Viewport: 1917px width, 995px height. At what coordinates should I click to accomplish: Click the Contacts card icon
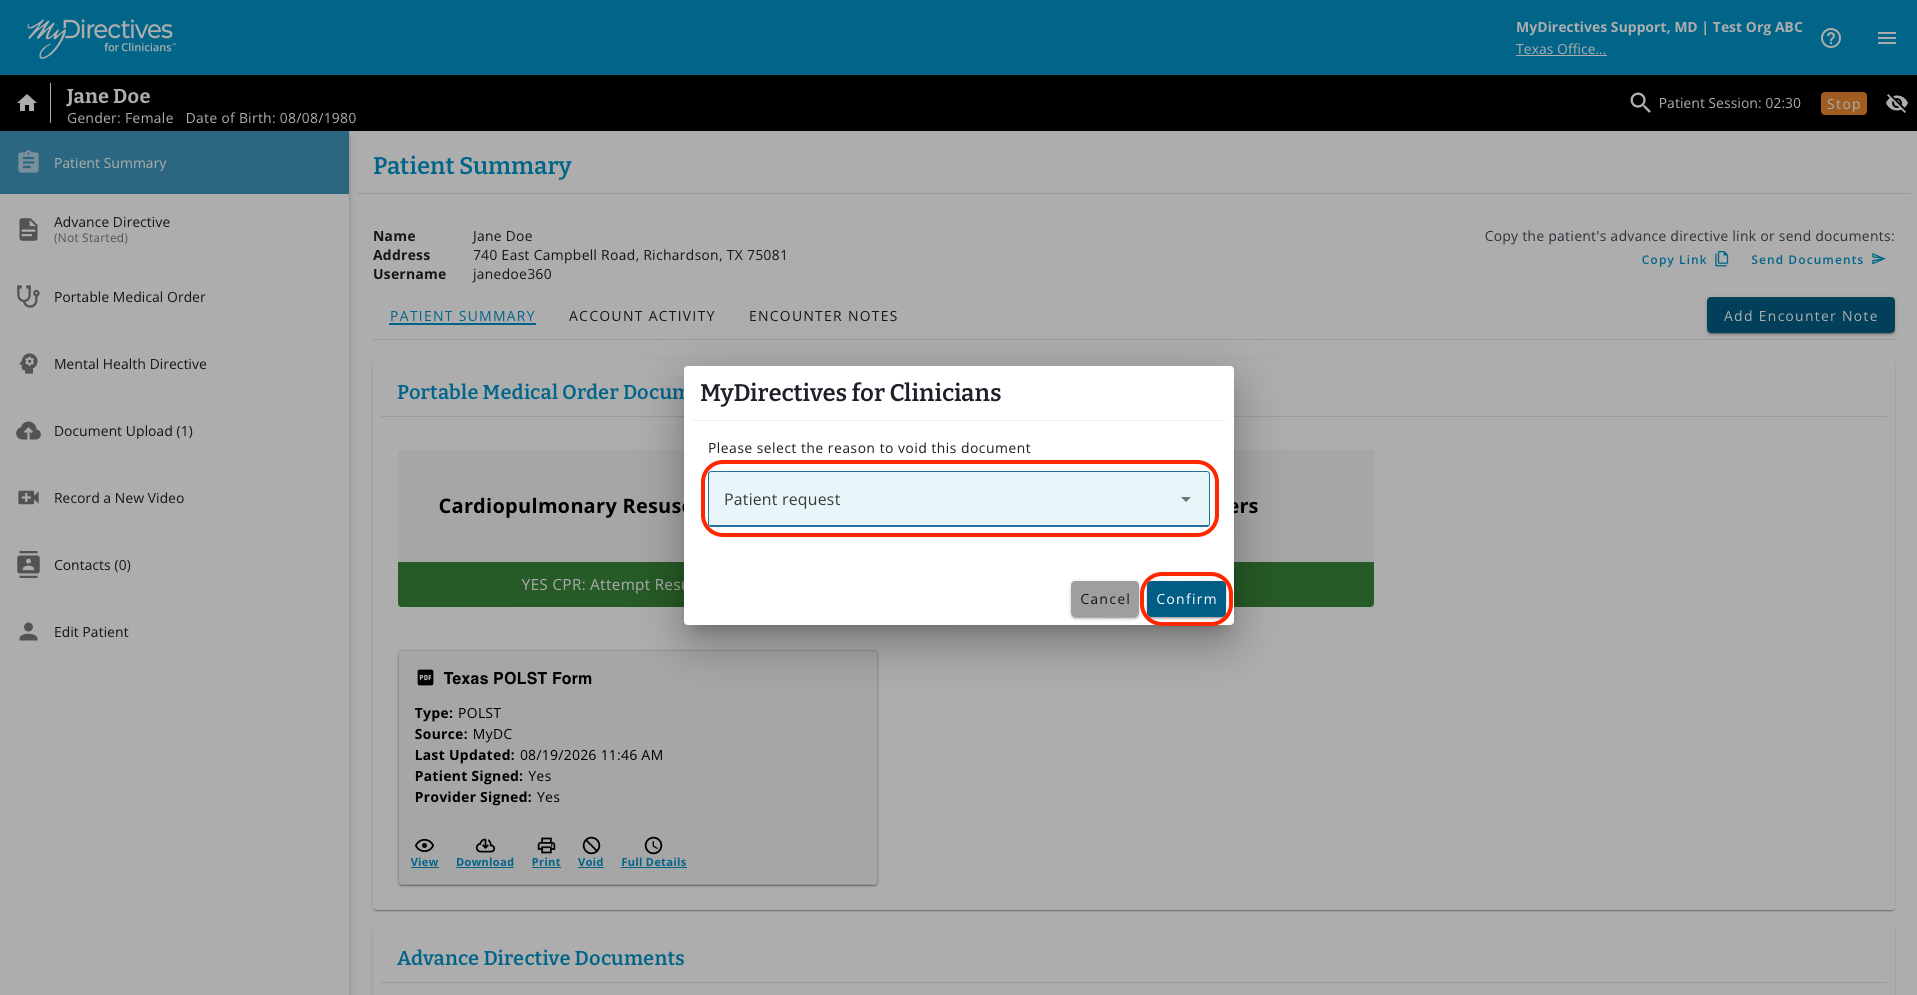click(29, 564)
